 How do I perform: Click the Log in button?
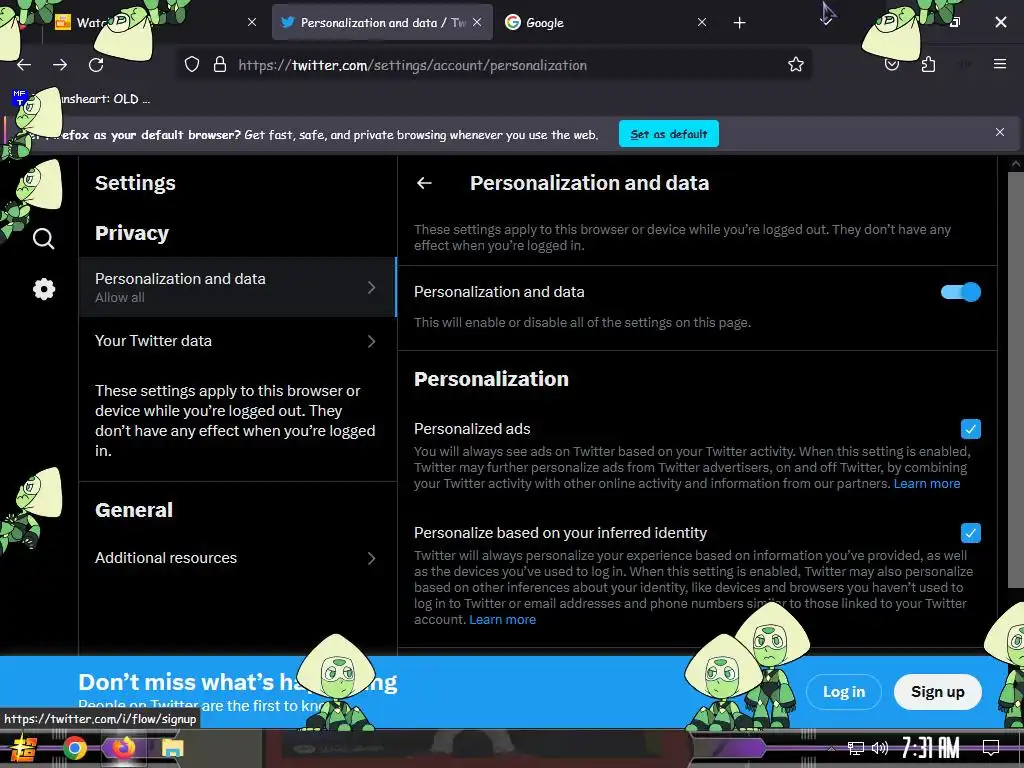pyautogui.click(x=844, y=692)
